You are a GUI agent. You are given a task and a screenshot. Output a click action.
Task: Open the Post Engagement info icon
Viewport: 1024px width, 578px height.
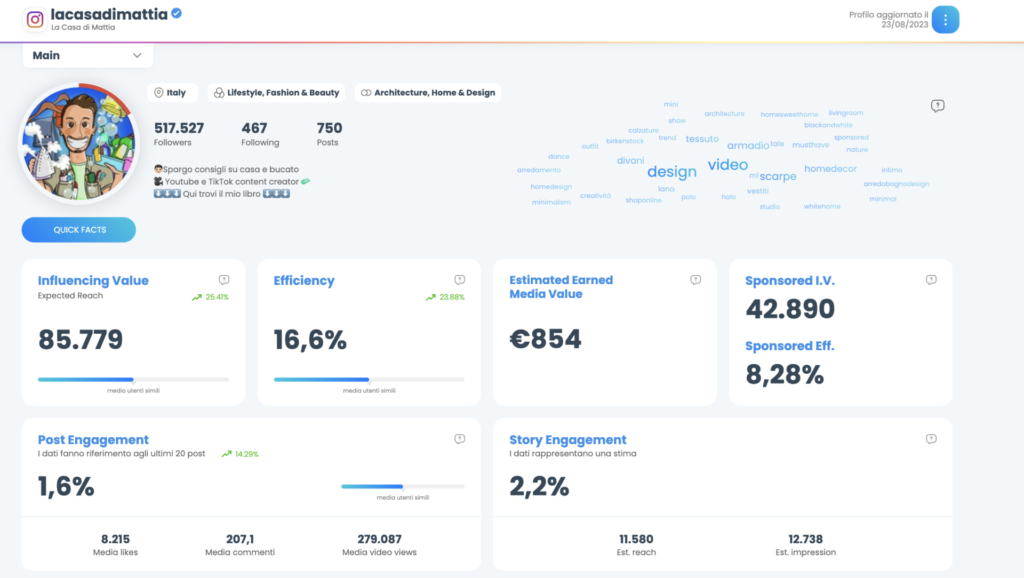click(x=460, y=440)
